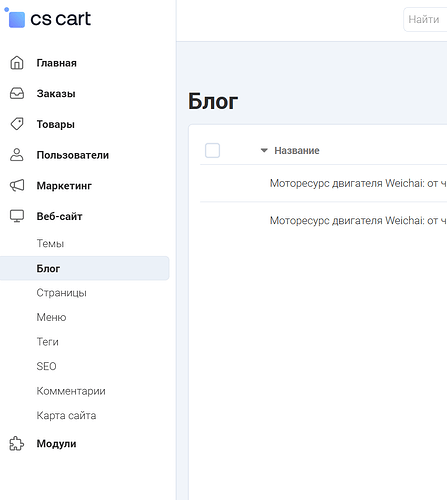This screenshot has width=447, height=500.
Task: Toggle sort arrow beside Название column
Action: click(264, 151)
